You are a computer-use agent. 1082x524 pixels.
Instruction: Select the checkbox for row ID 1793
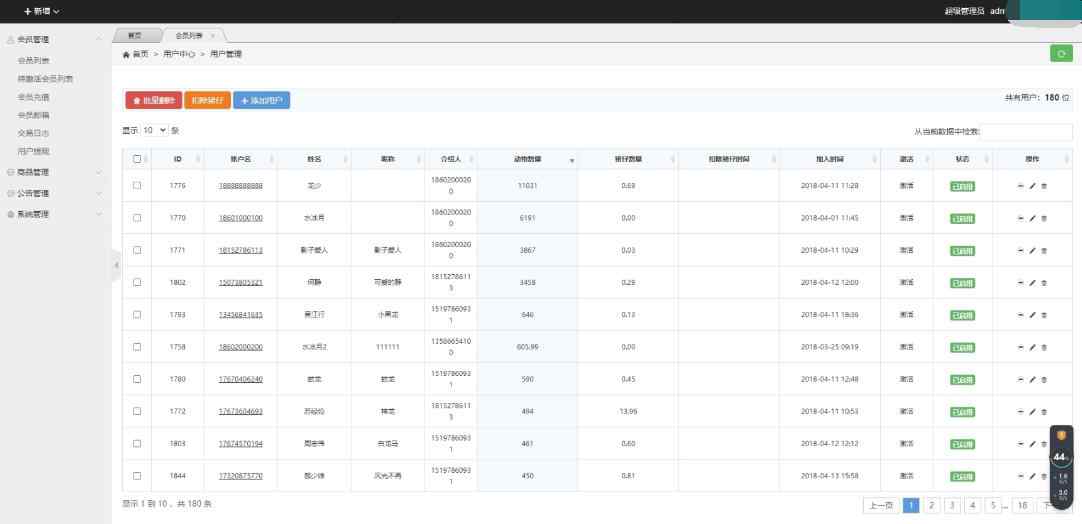point(137,315)
